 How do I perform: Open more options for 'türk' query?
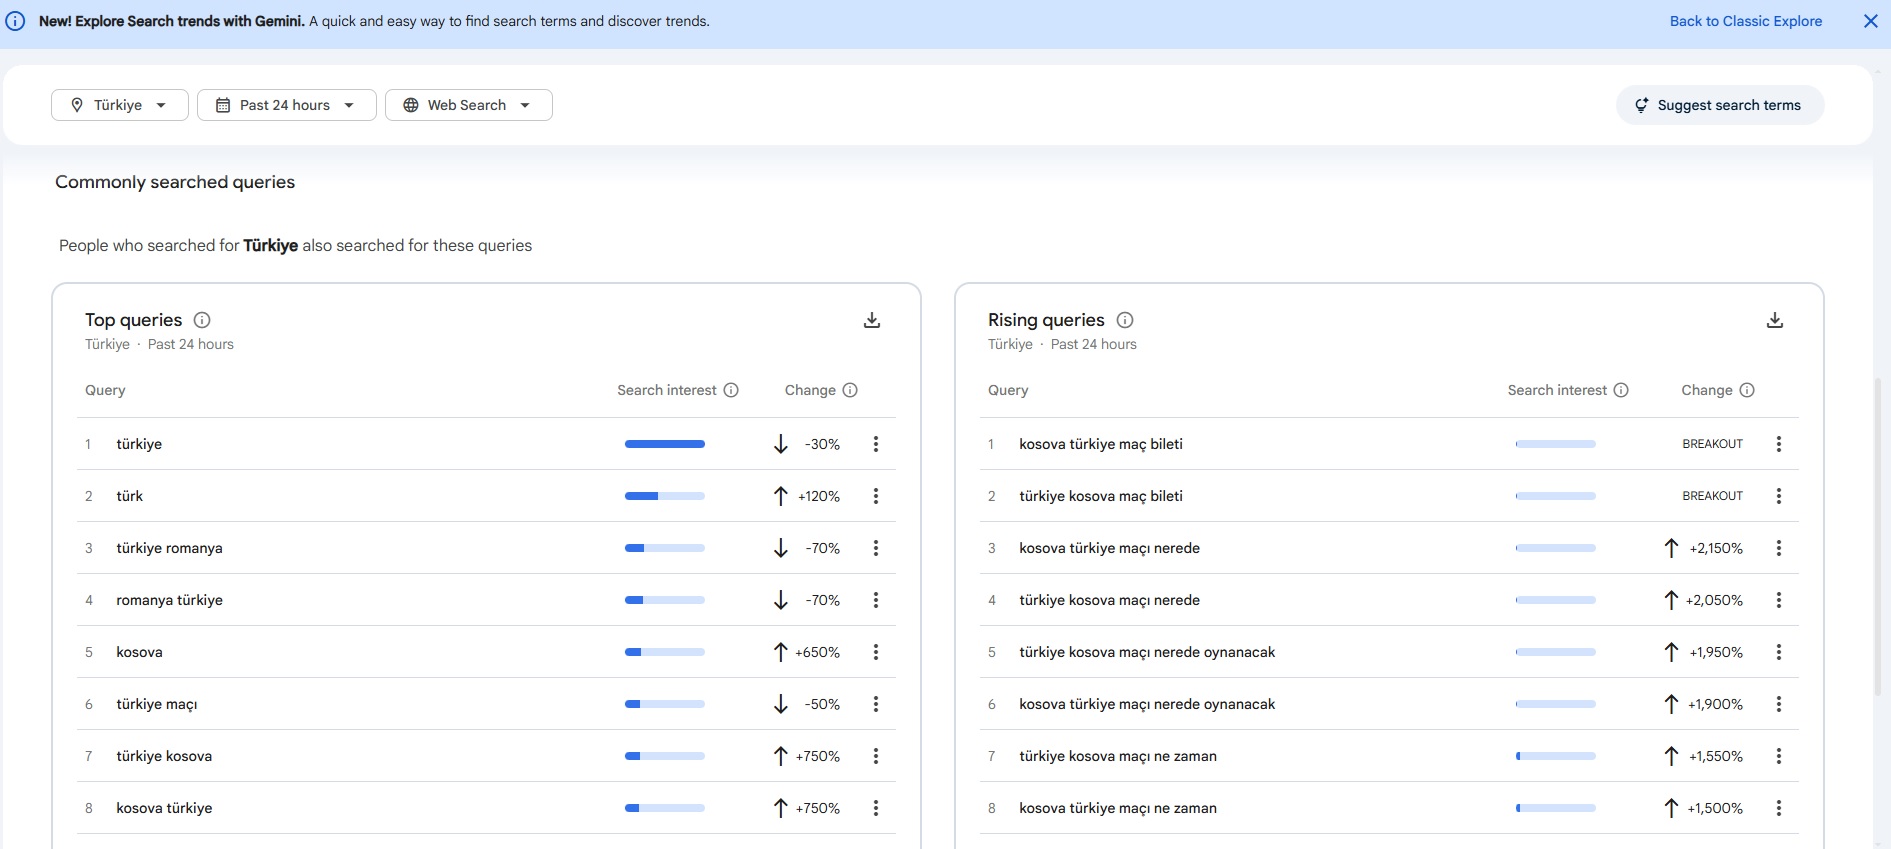point(876,496)
